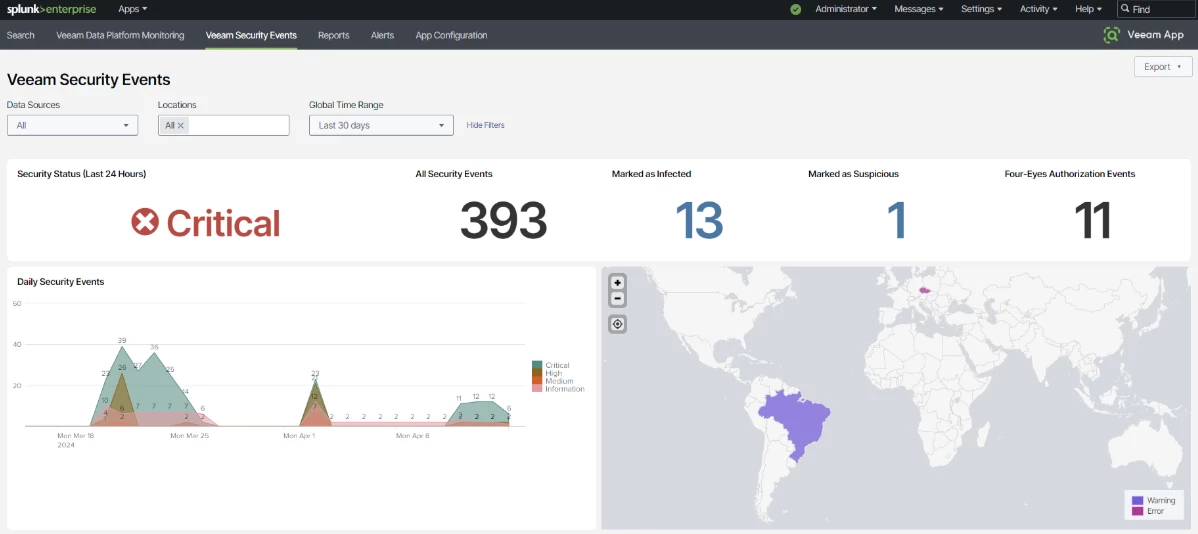1198x534 pixels.
Task: Go to the Search tab
Action: click(21, 35)
